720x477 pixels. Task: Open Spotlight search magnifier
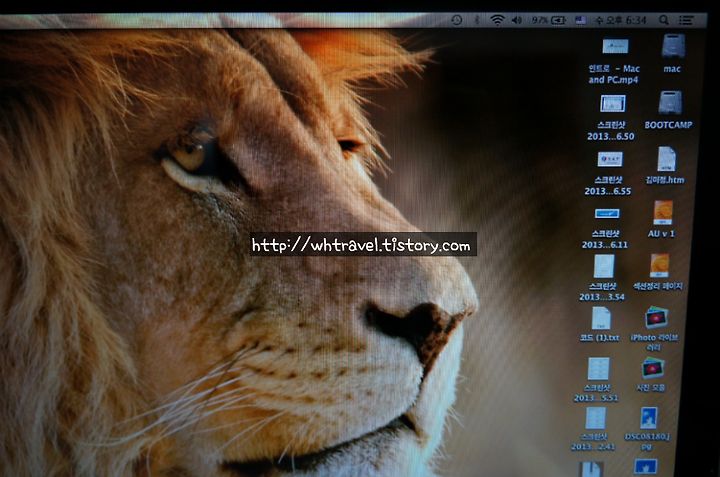[x=664, y=20]
